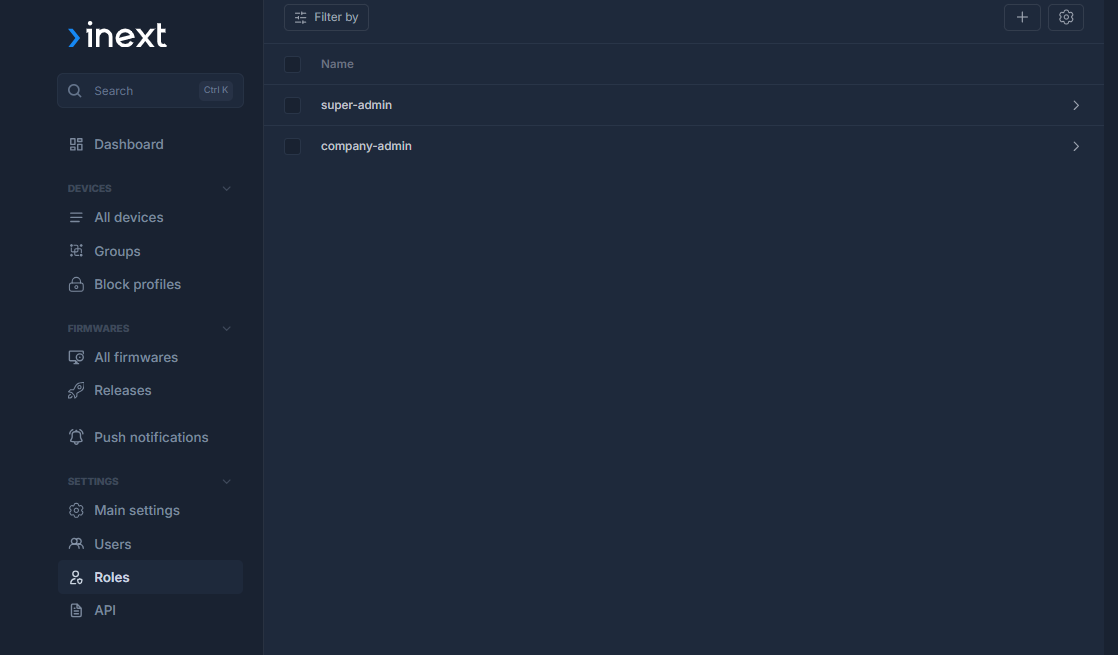Click the inext logo
Viewport: 1118px width, 655px height.
pyautogui.click(x=117, y=36)
